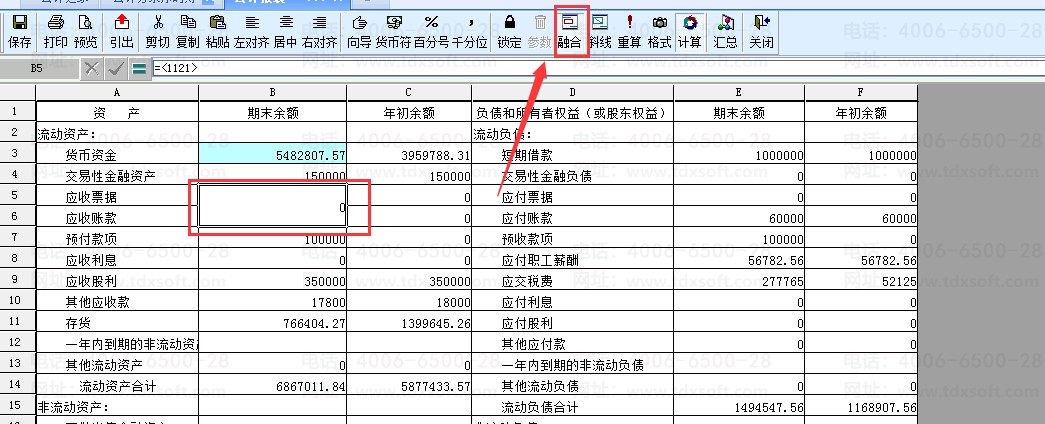Toggle 千分位 thousands separator format
The image size is (1045, 424).
[470, 32]
